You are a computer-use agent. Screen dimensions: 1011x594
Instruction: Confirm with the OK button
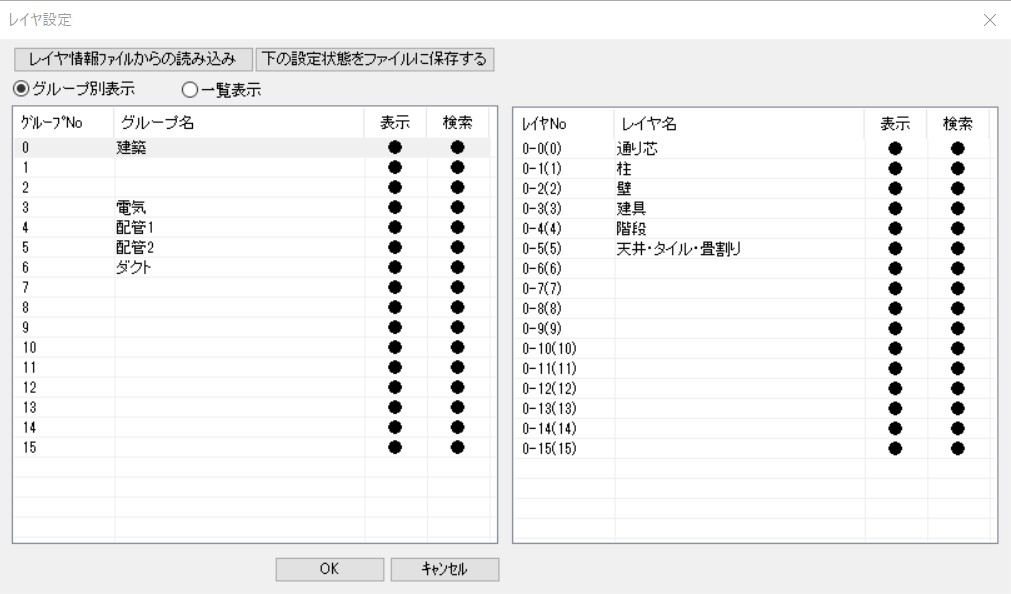(329, 569)
